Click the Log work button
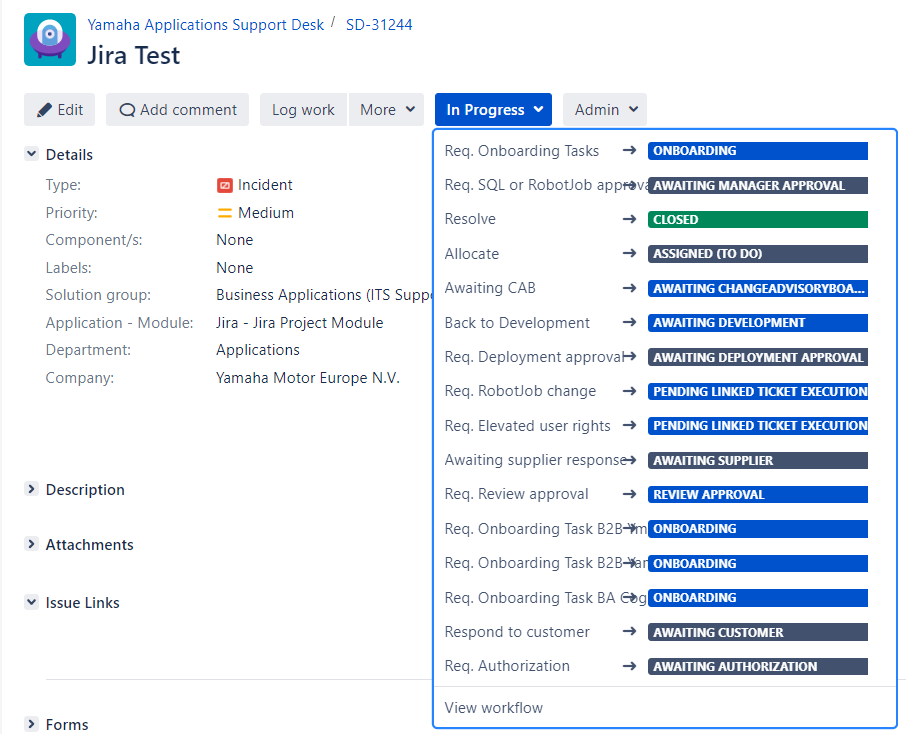906x734 pixels. 303,110
